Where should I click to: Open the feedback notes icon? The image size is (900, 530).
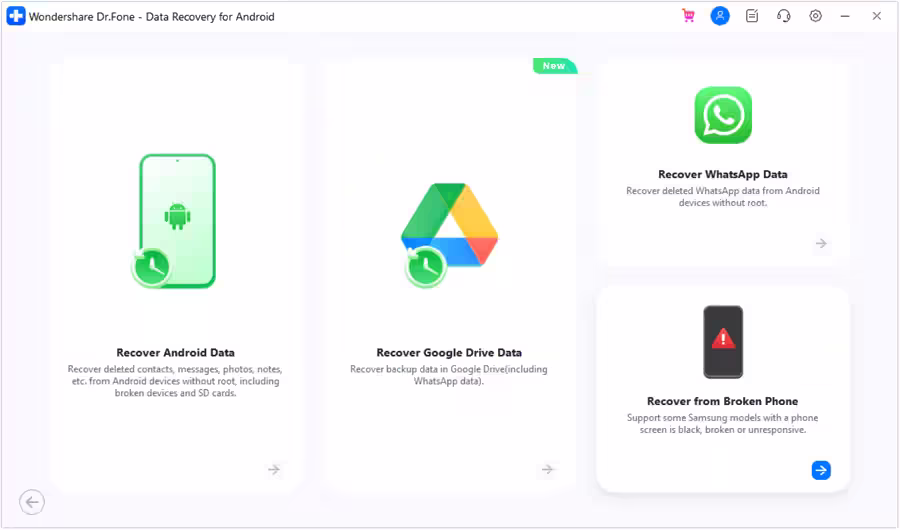[x=752, y=16]
